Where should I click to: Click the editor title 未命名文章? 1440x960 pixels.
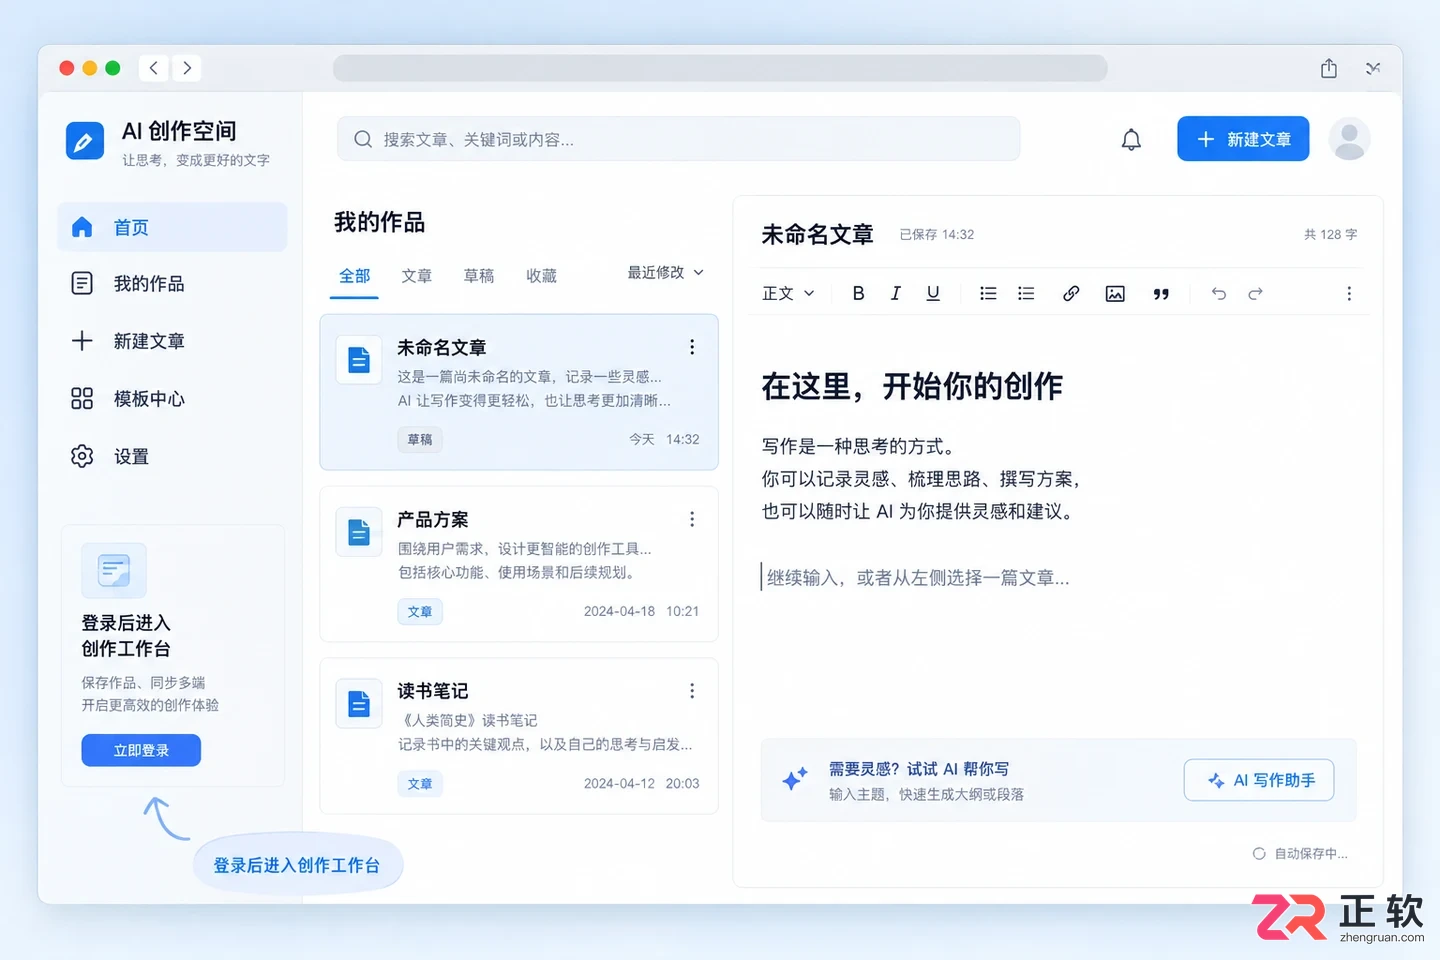817,235
